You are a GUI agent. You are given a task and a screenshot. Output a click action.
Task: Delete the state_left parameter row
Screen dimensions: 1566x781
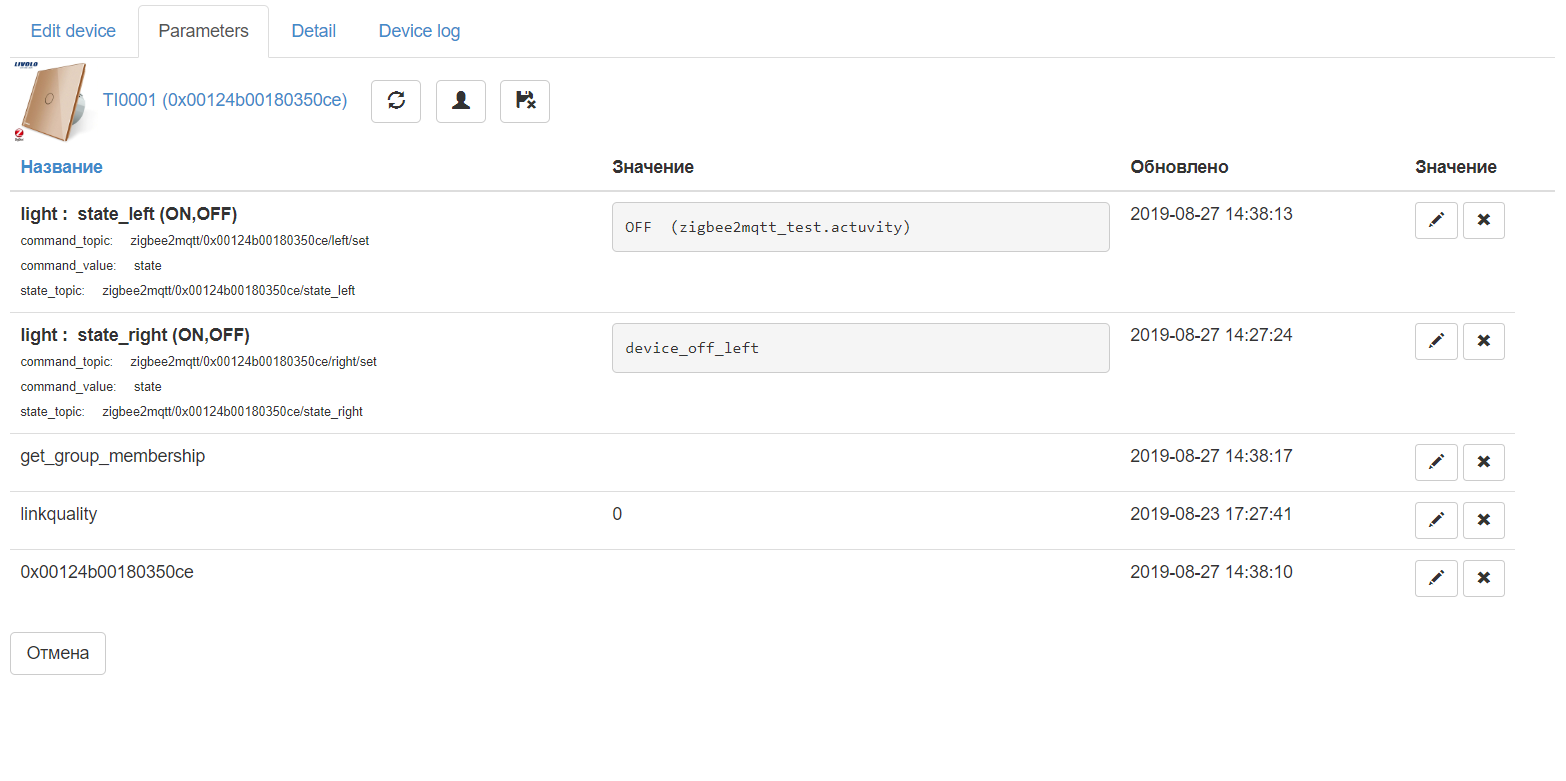pyautogui.click(x=1484, y=220)
